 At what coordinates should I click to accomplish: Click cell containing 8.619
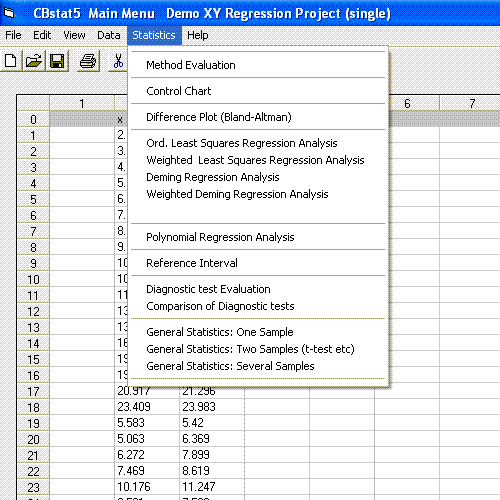(x=212, y=471)
